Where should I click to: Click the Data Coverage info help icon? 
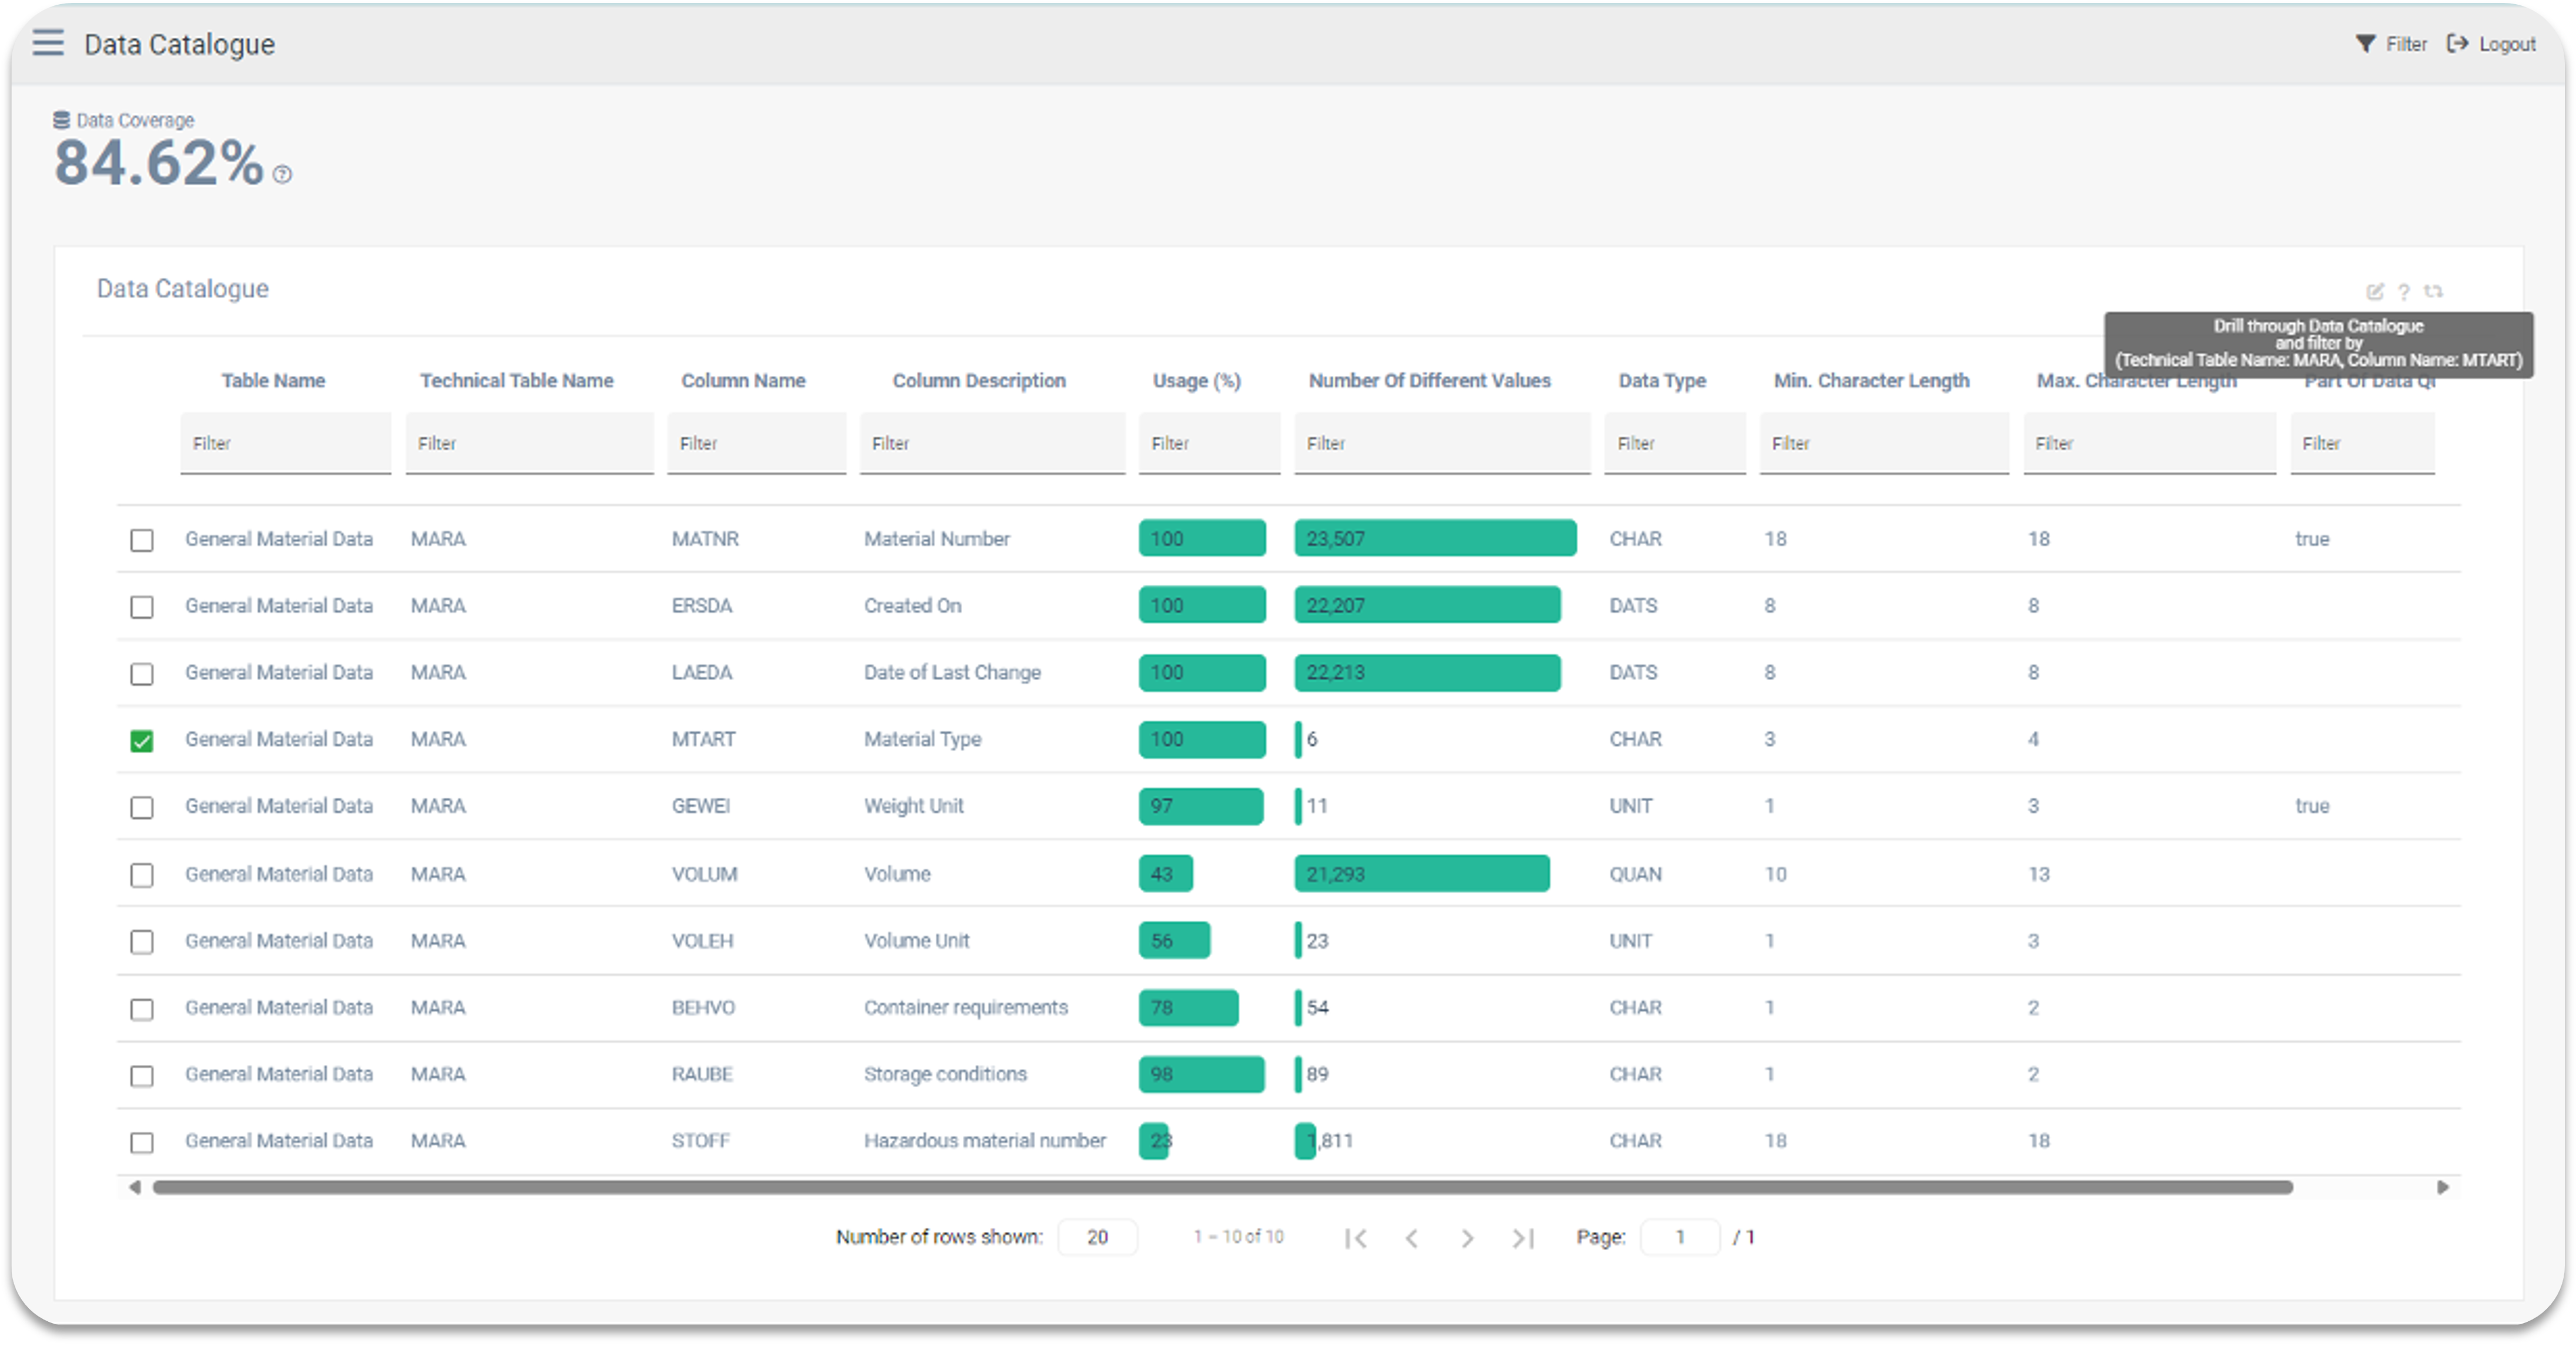(283, 175)
